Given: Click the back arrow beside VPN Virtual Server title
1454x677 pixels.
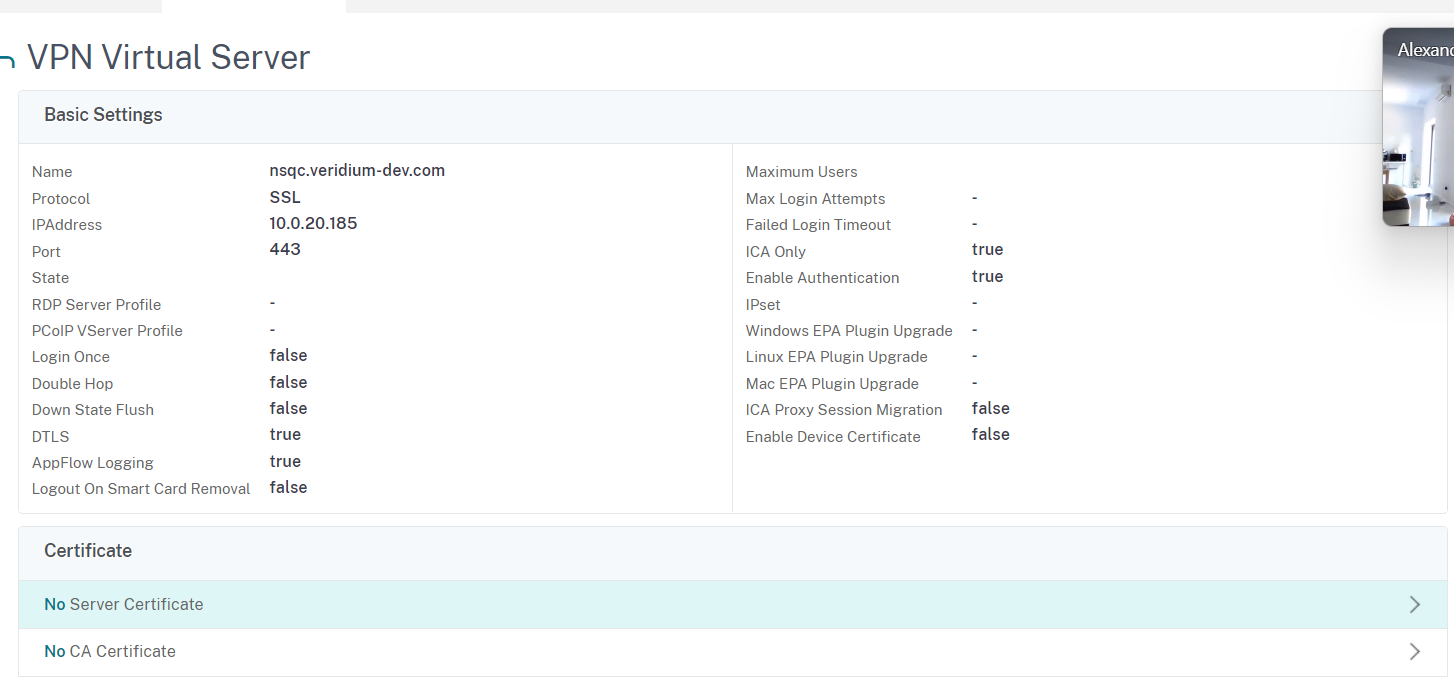Looking at the screenshot, I should (8, 58).
